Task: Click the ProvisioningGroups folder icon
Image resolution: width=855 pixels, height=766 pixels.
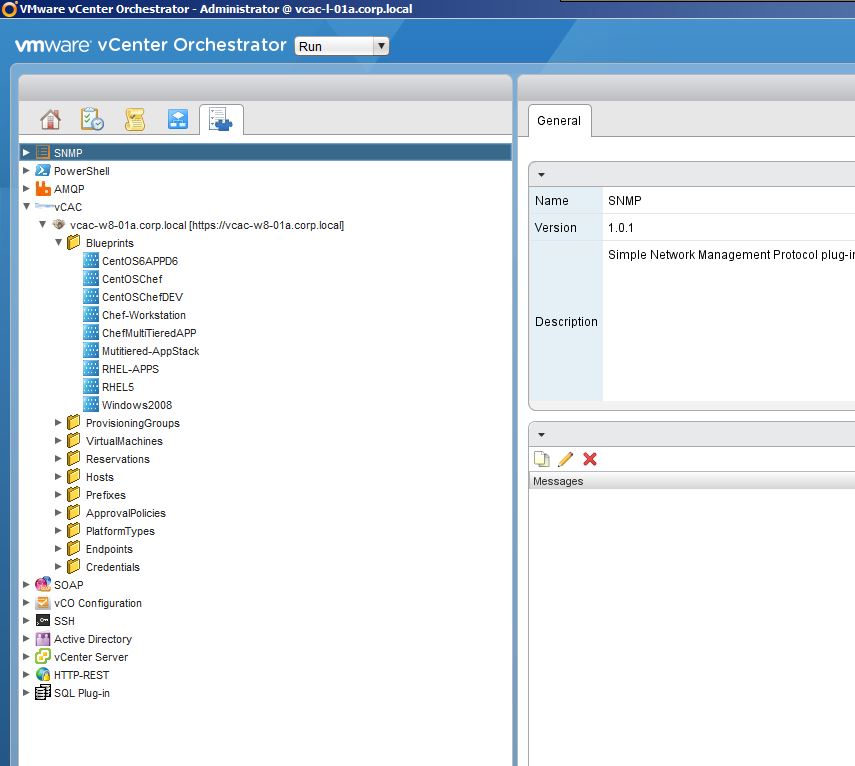Action: [74, 423]
